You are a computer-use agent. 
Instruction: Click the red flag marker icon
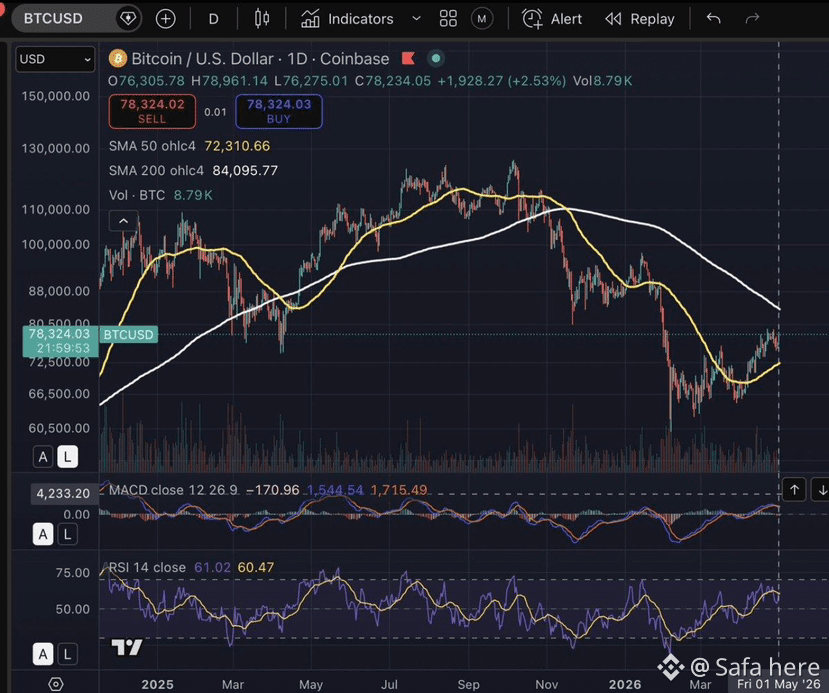(x=408, y=58)
